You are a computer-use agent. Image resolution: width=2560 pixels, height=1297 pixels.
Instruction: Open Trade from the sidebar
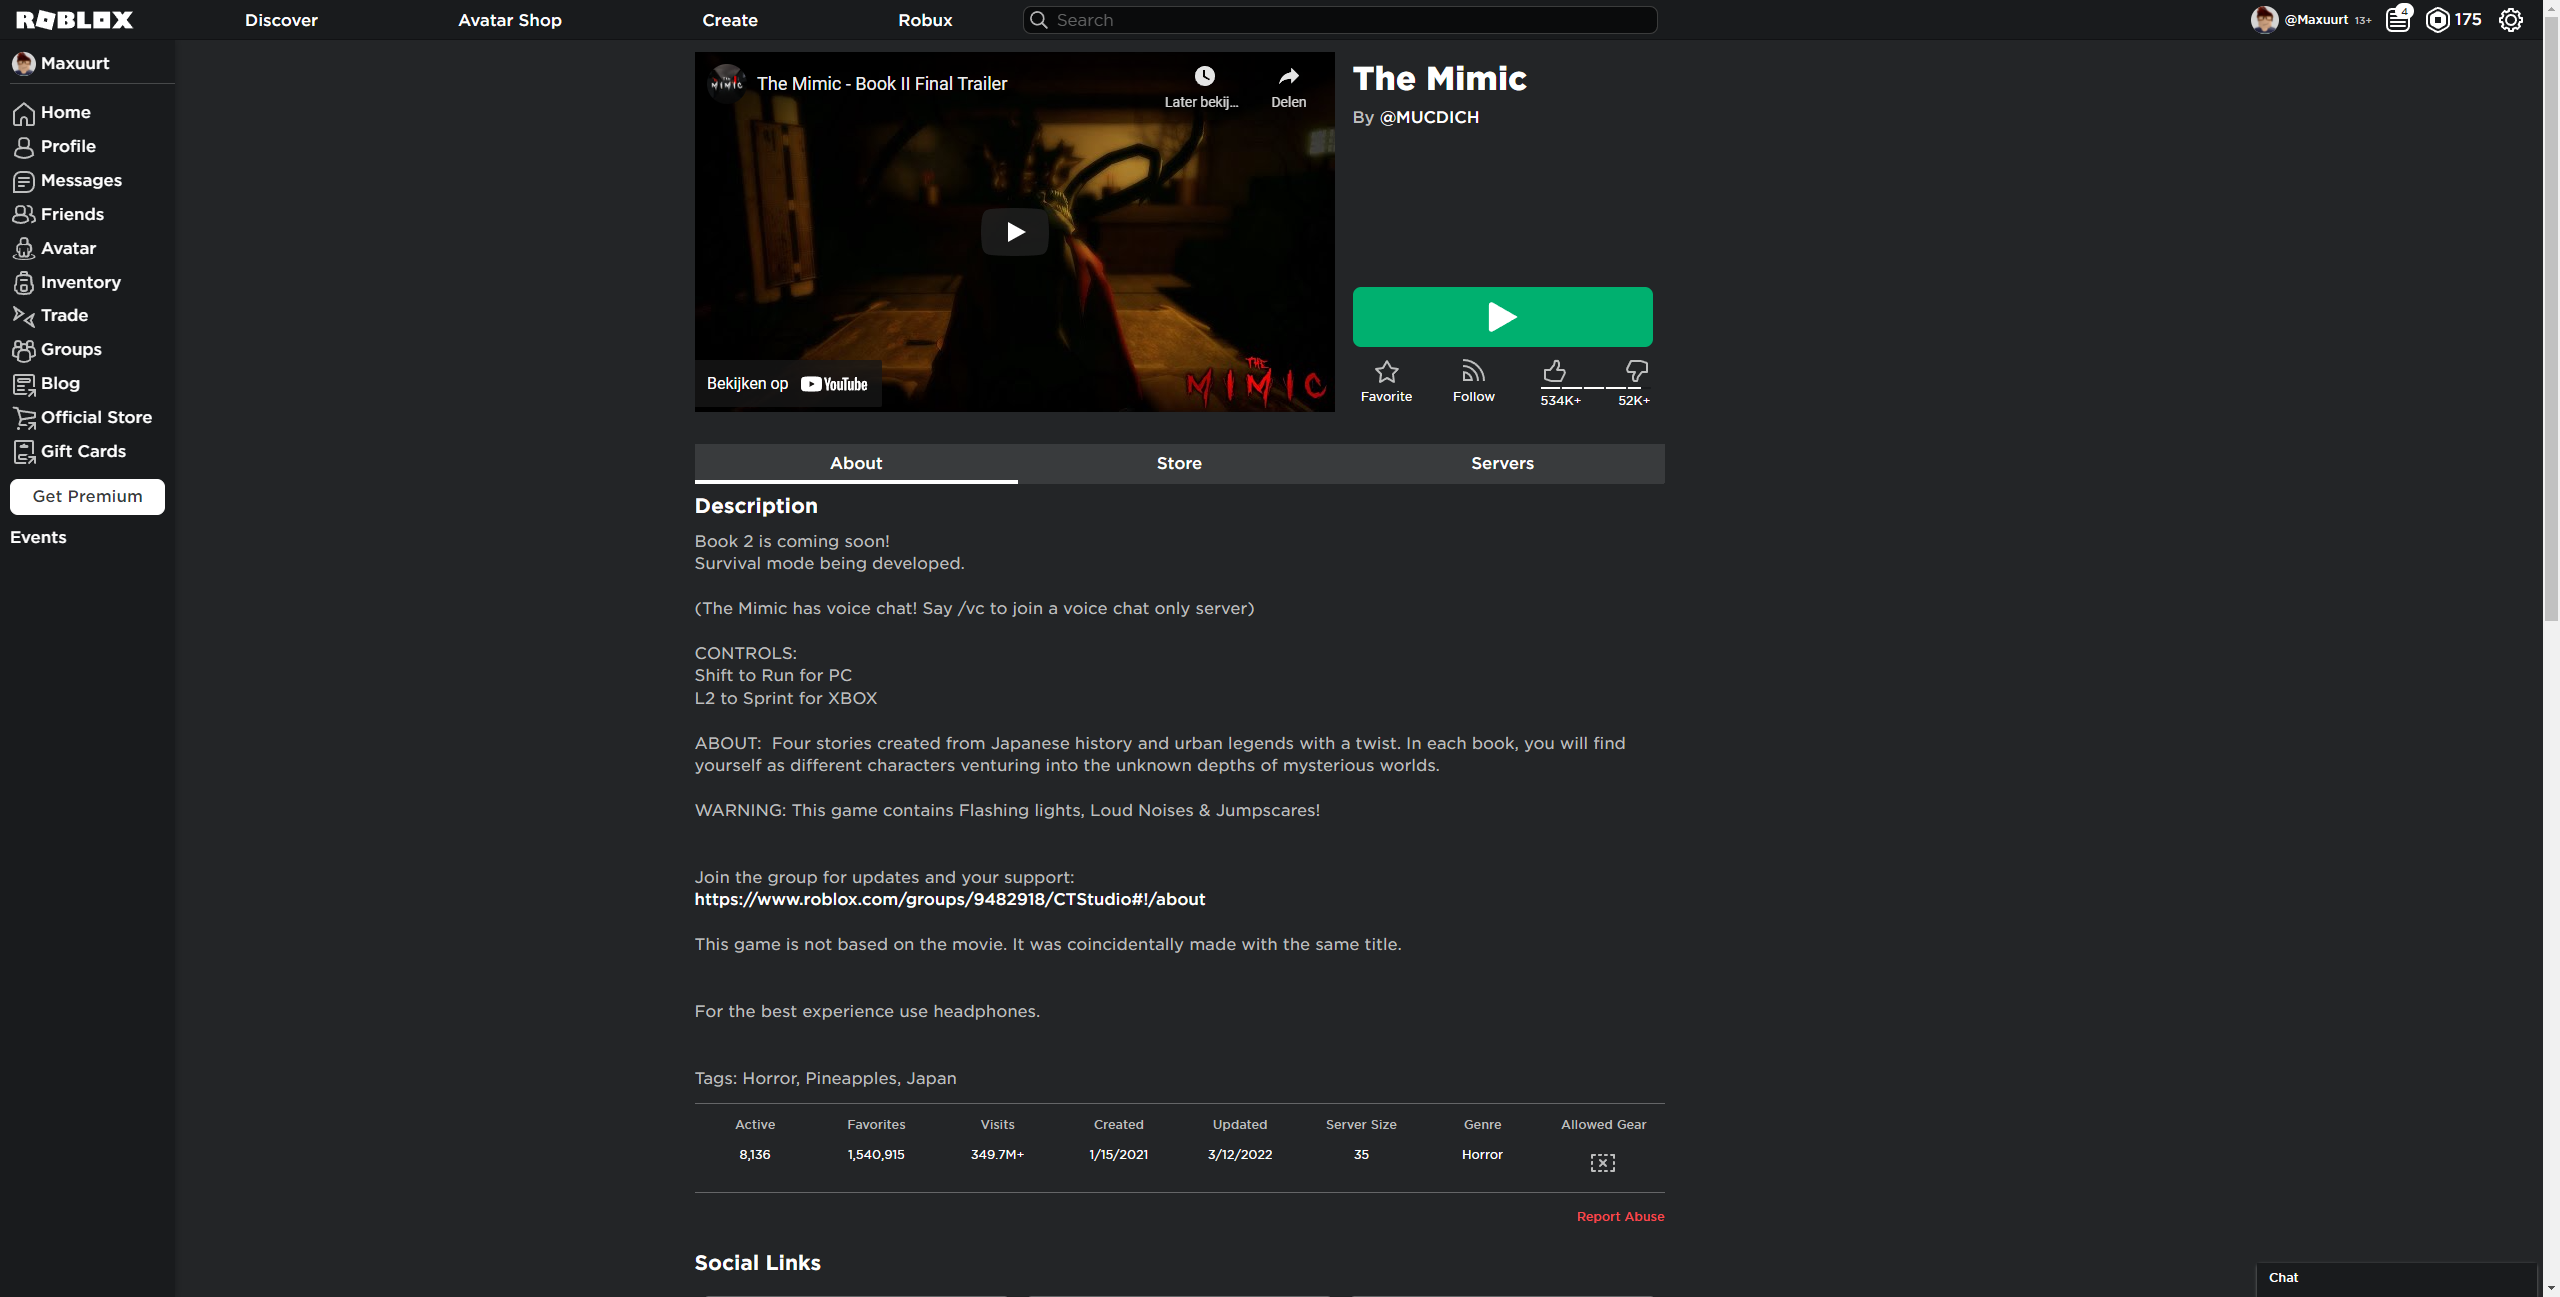(x=64, y=315)
